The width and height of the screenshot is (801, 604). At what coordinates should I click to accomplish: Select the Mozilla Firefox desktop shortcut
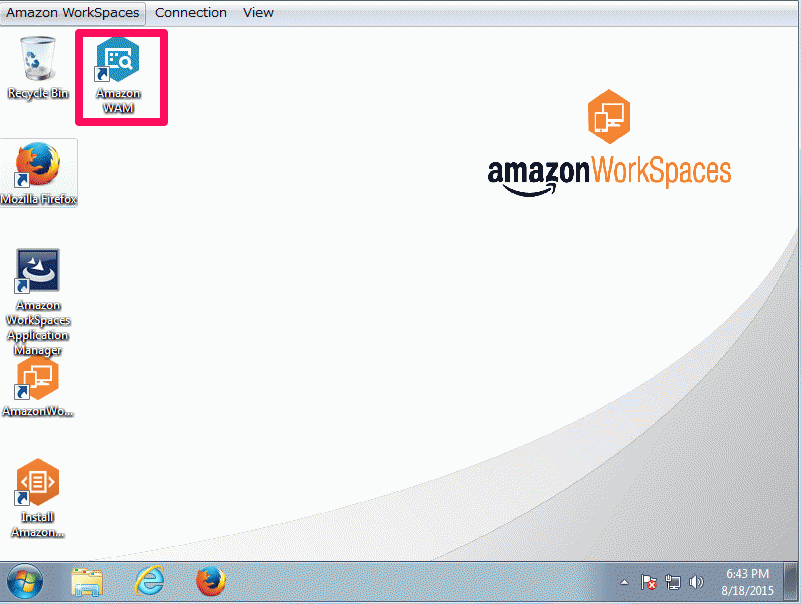click(x=38, y=173)
